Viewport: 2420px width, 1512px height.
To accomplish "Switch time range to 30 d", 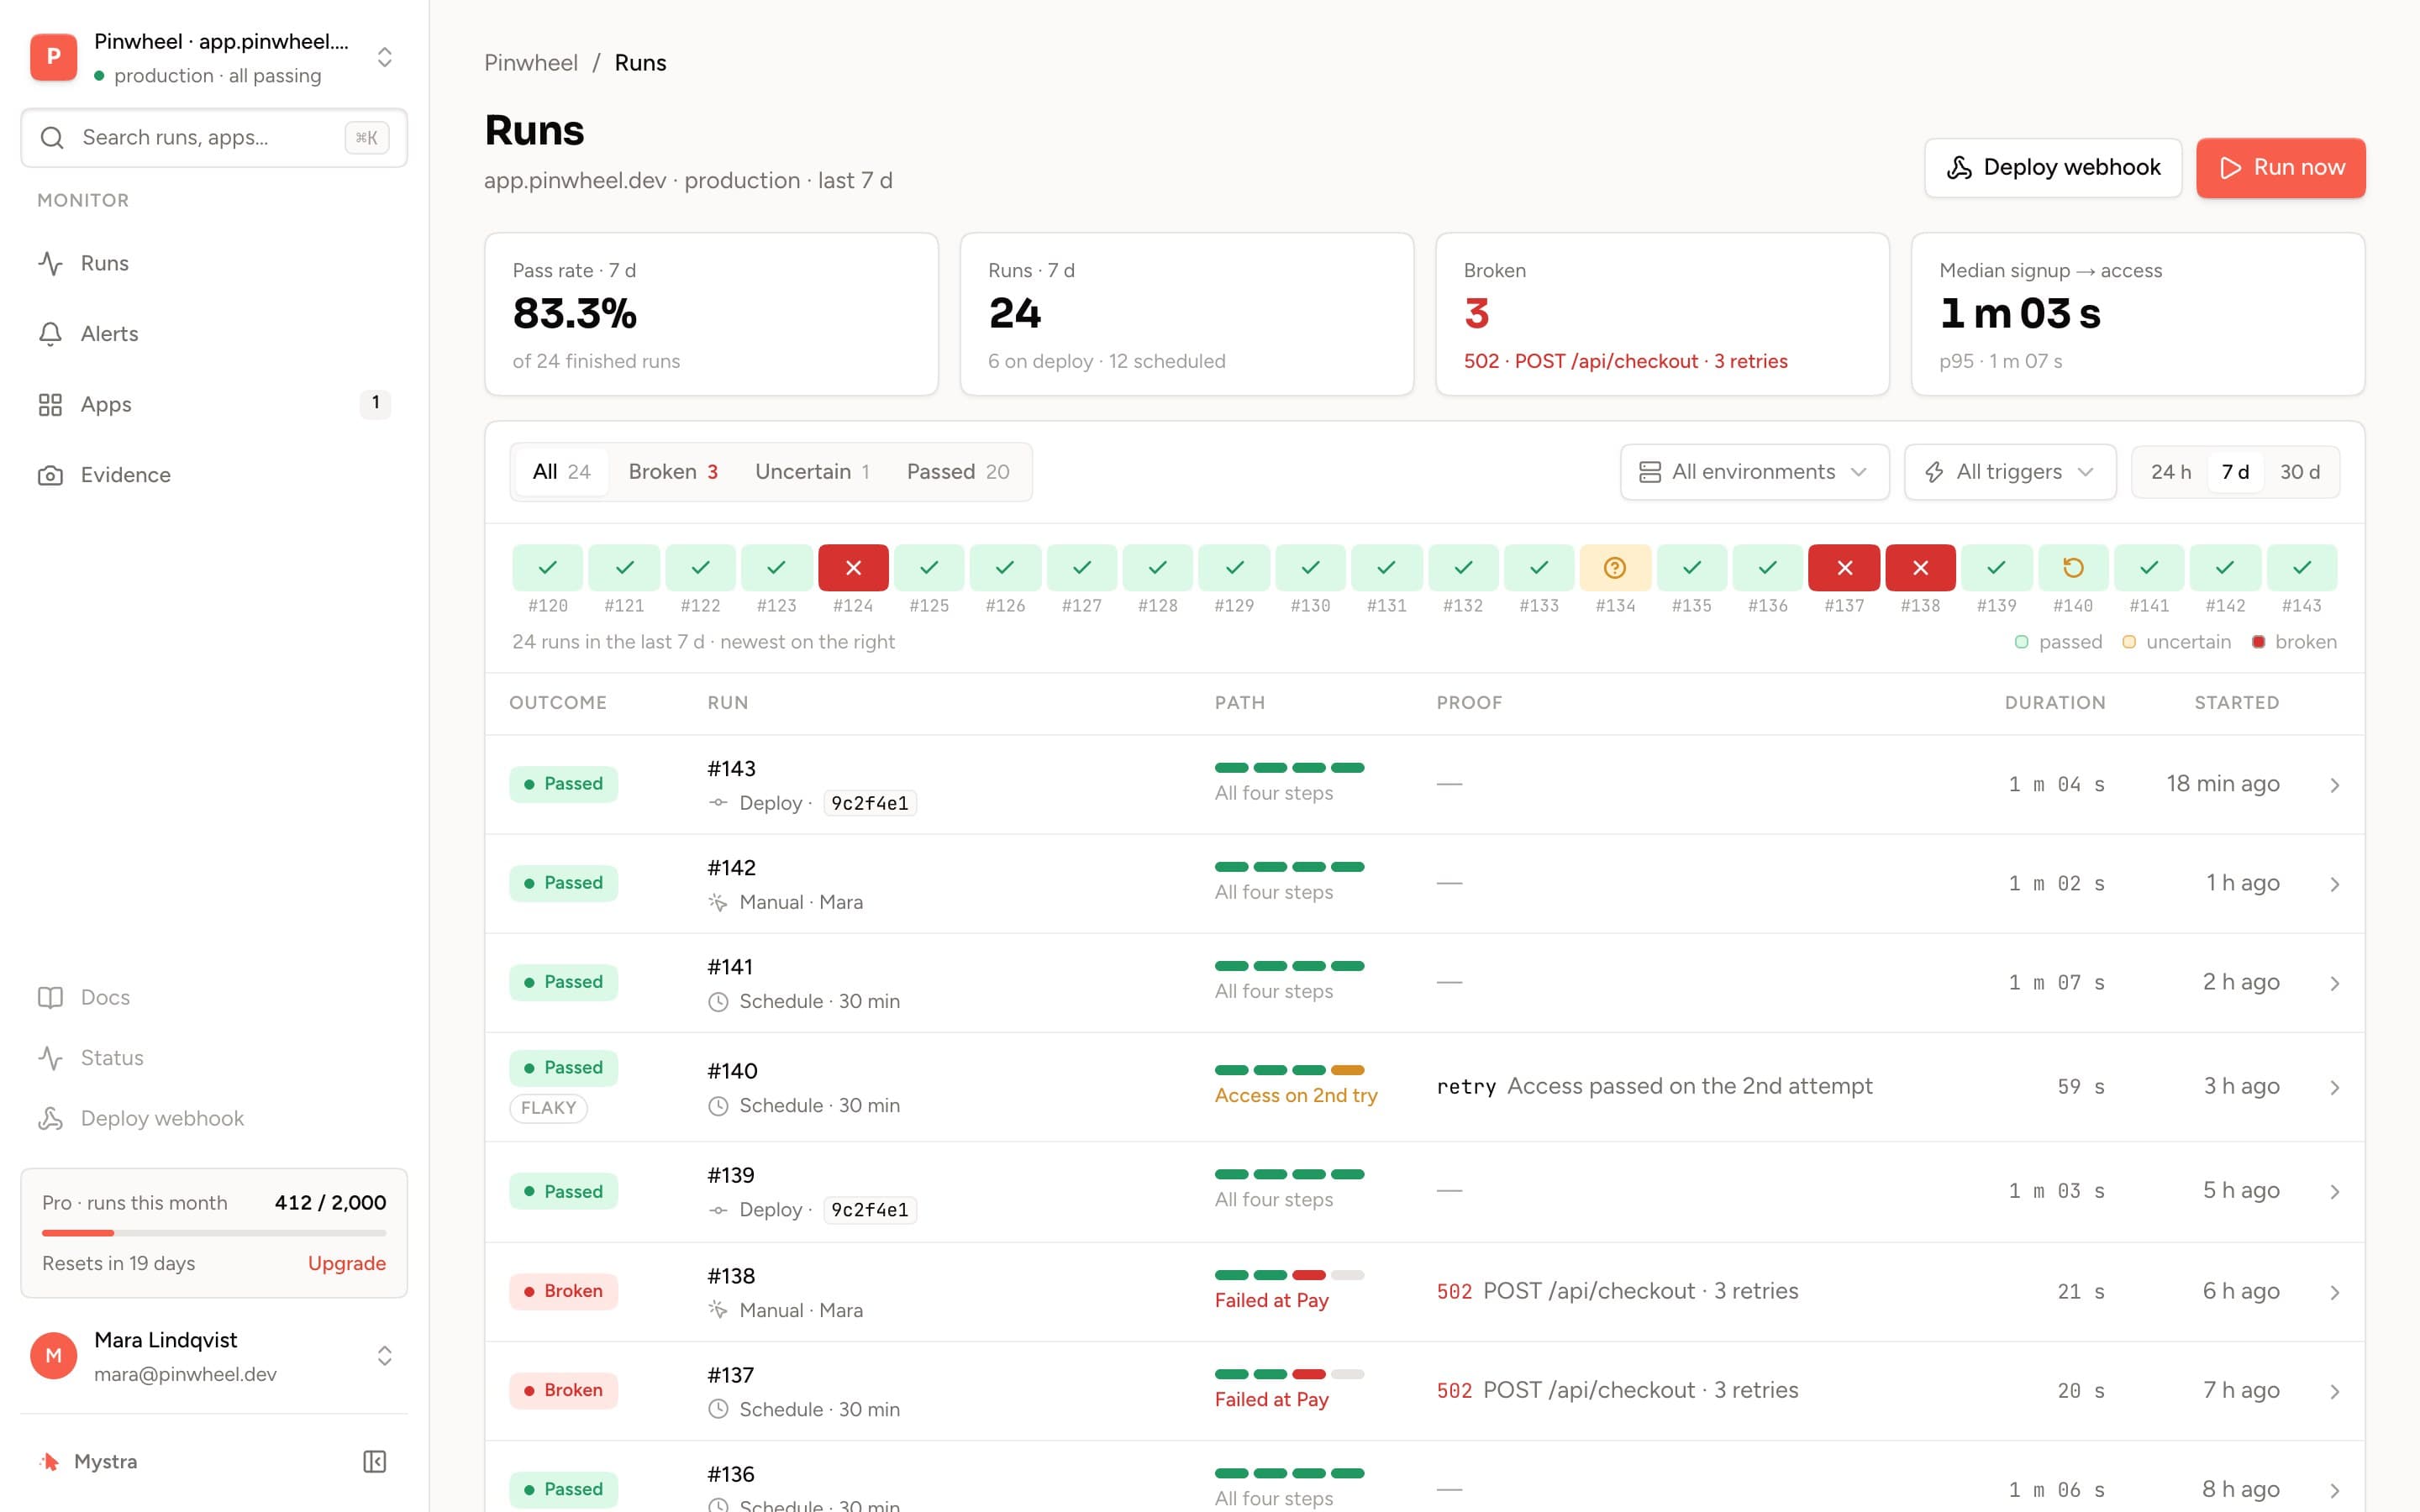I will tap(2300, 472).
